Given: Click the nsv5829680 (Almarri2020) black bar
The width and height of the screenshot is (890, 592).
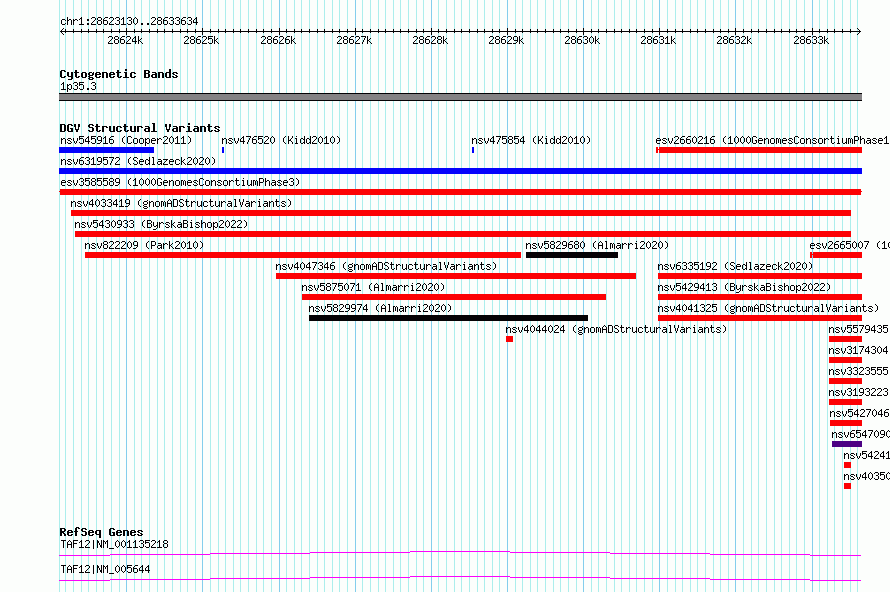Looking at the screenshot, I should (x=572, y=255).
